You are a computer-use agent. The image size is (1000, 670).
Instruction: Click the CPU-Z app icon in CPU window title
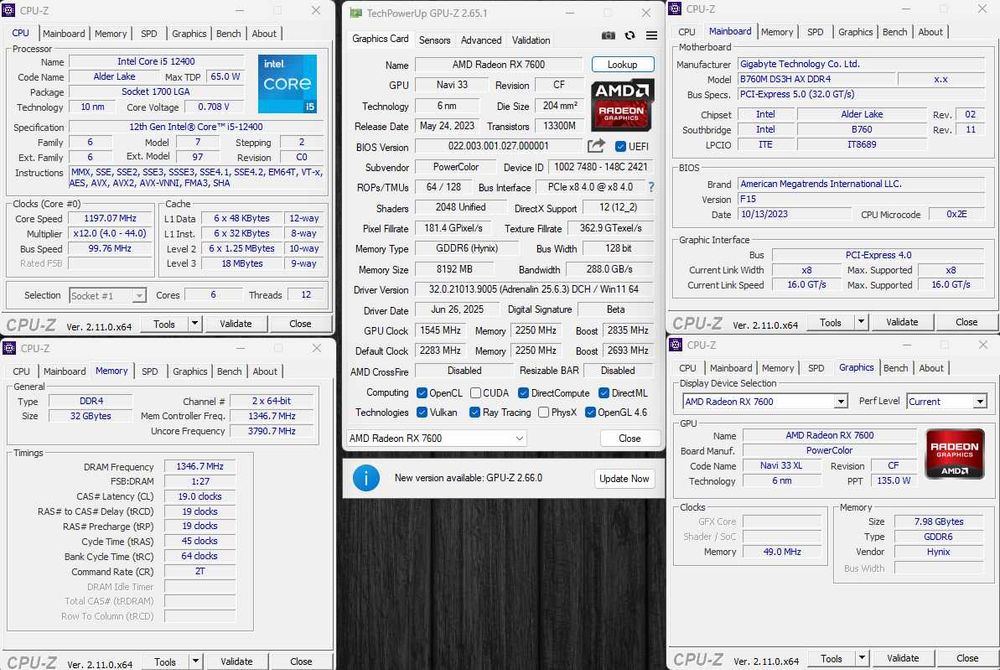coord(9,10)
